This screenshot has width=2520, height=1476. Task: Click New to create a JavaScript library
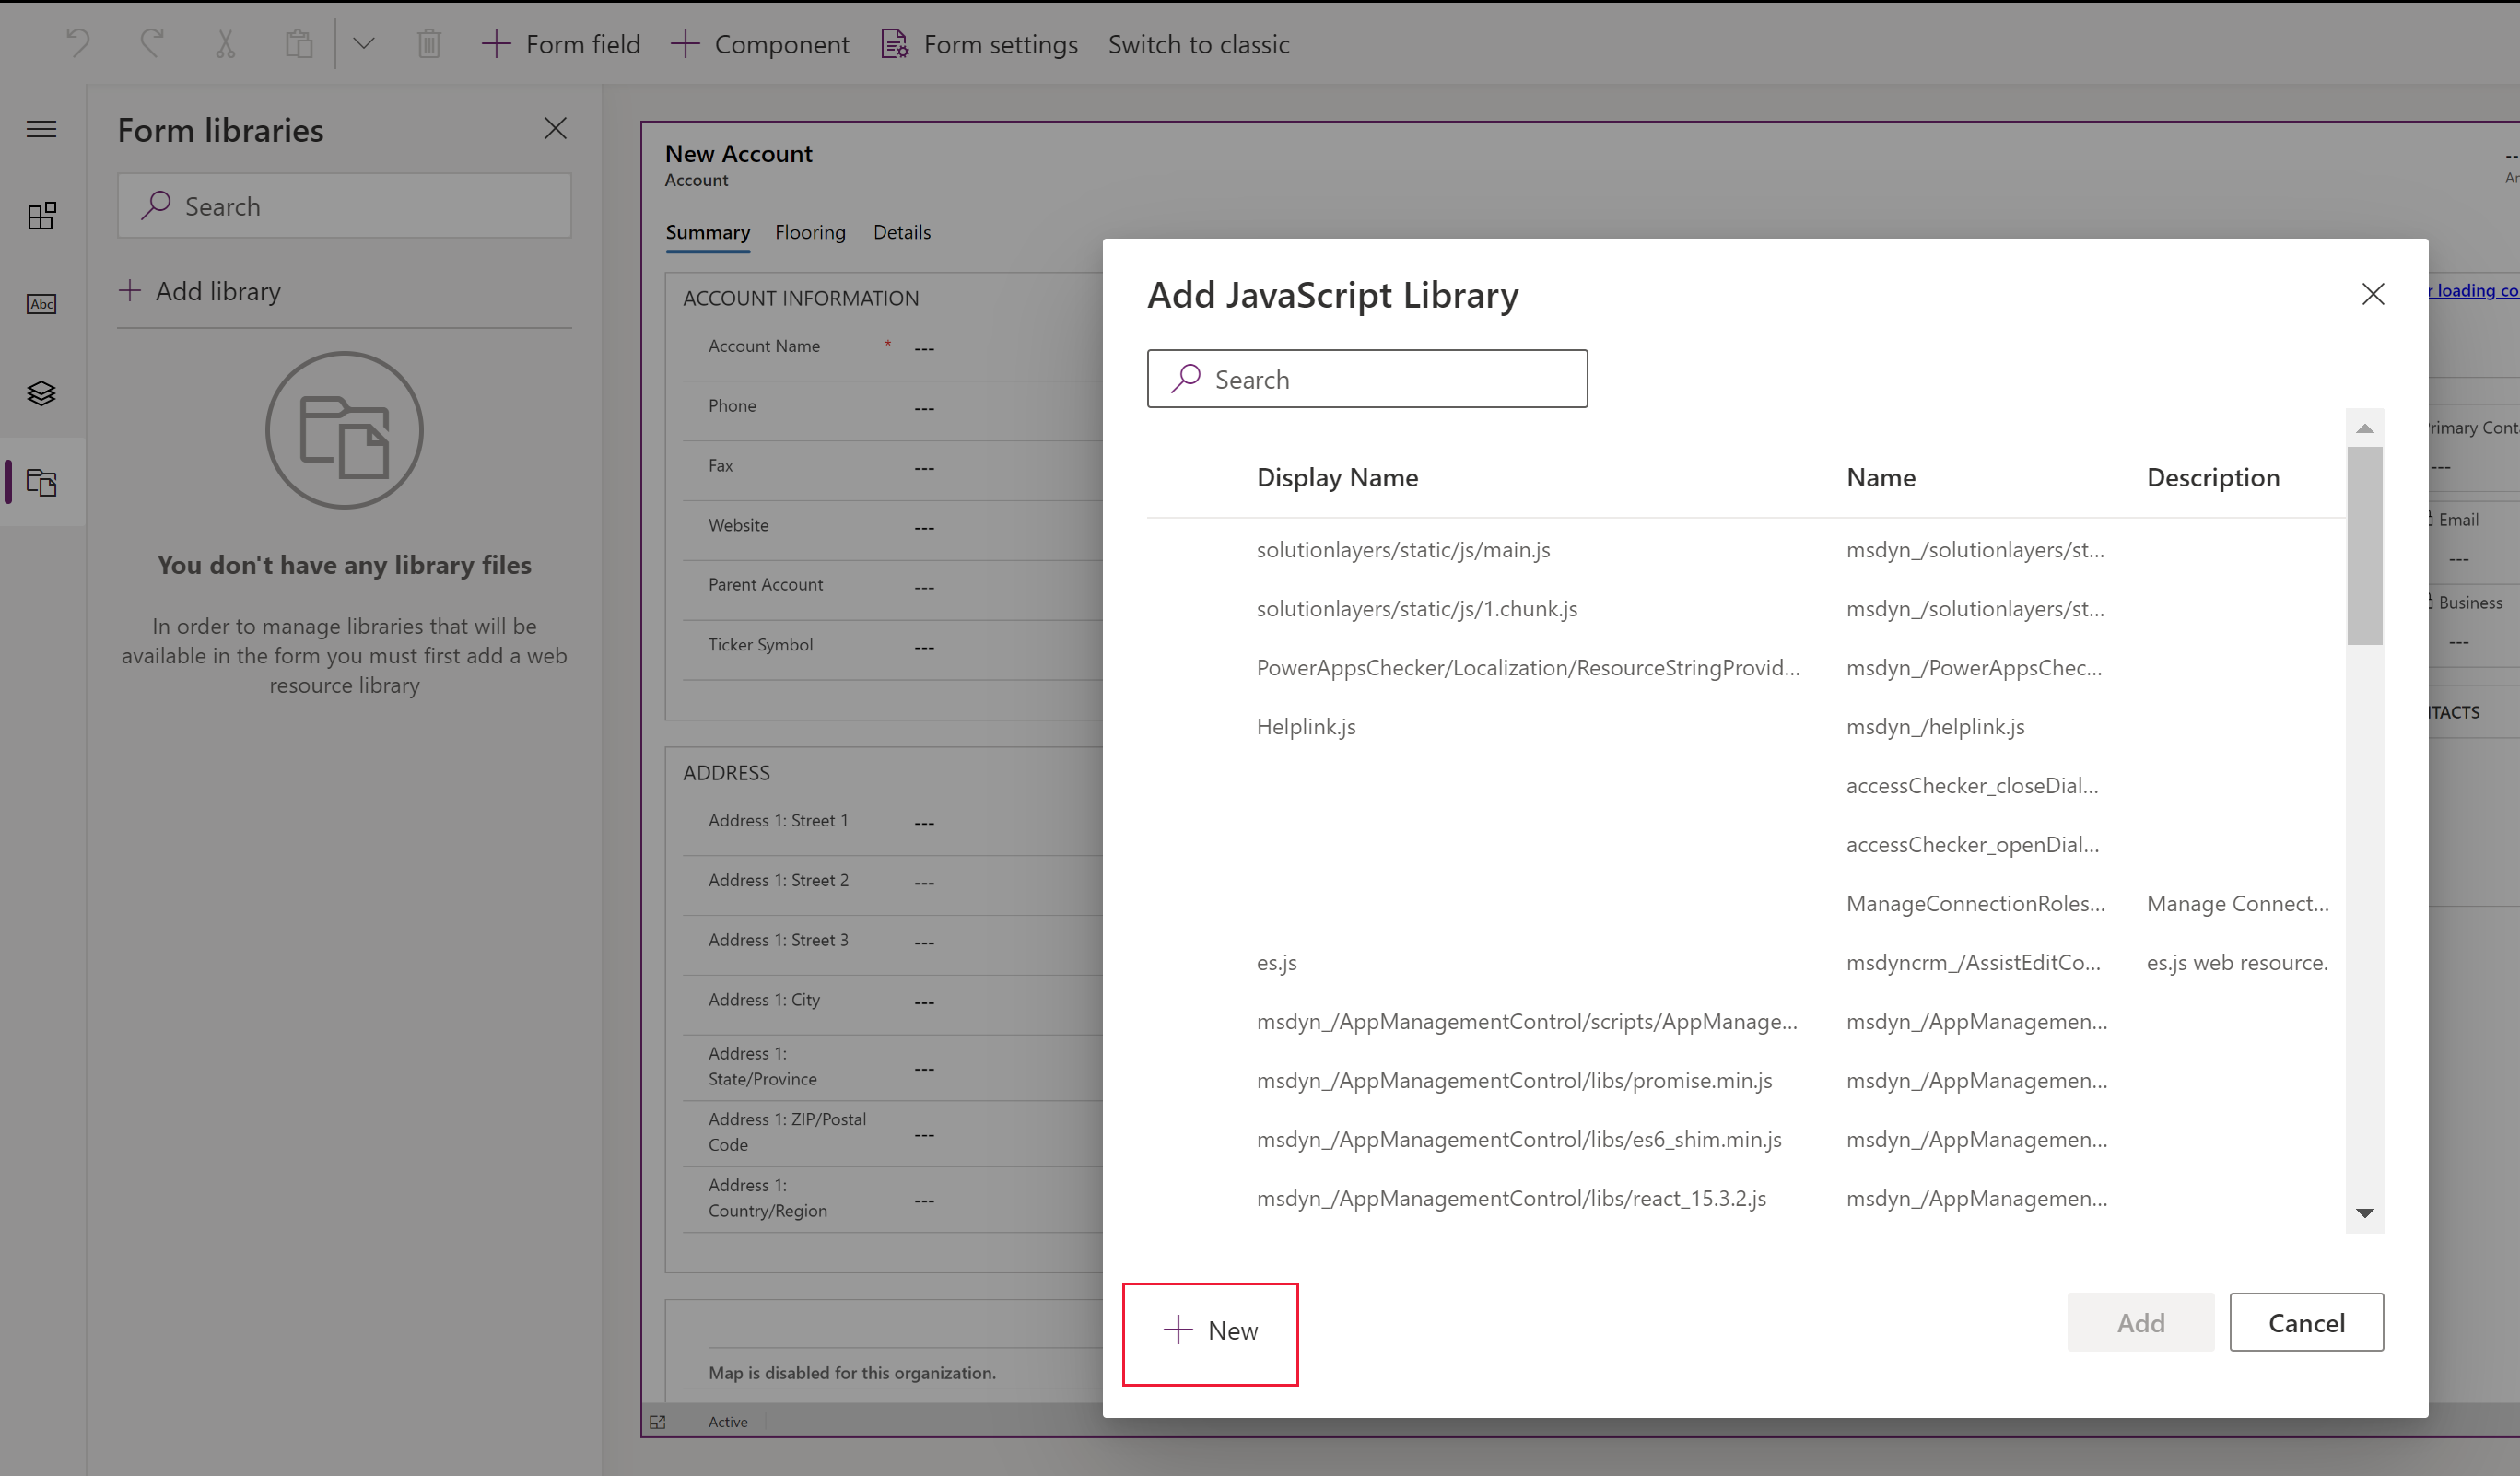pyautogui.click(x=1211, y=1332)
